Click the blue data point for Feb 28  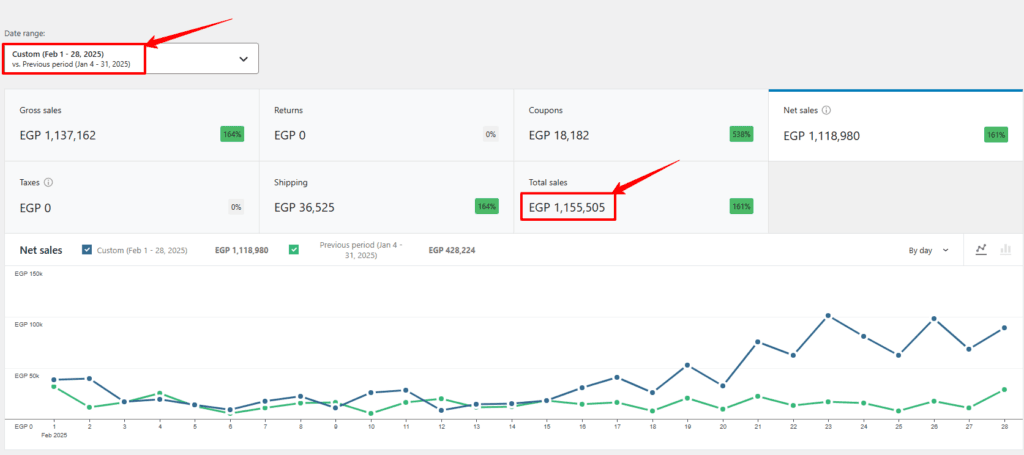[1004, 328]
